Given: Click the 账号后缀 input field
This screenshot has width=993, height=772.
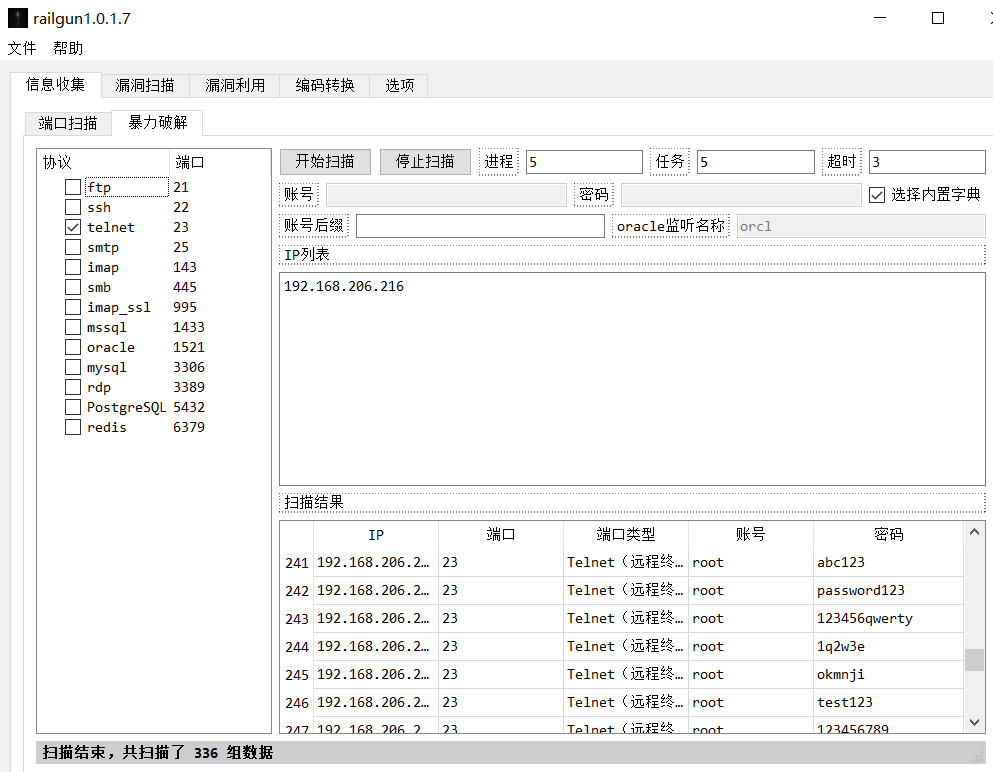Looking at the screenshot, I should click(480, 225).
